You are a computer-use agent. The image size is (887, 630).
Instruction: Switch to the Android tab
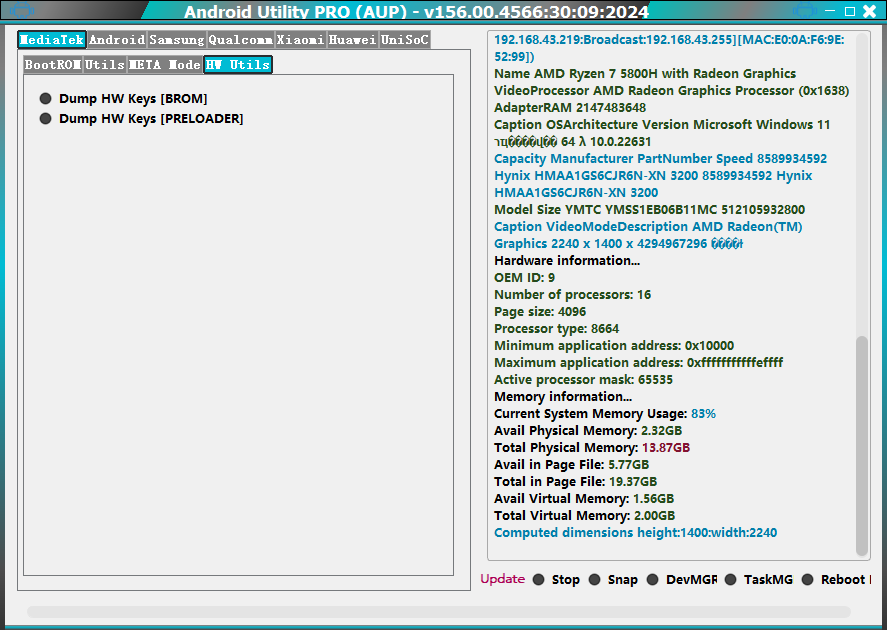(117, 40)
